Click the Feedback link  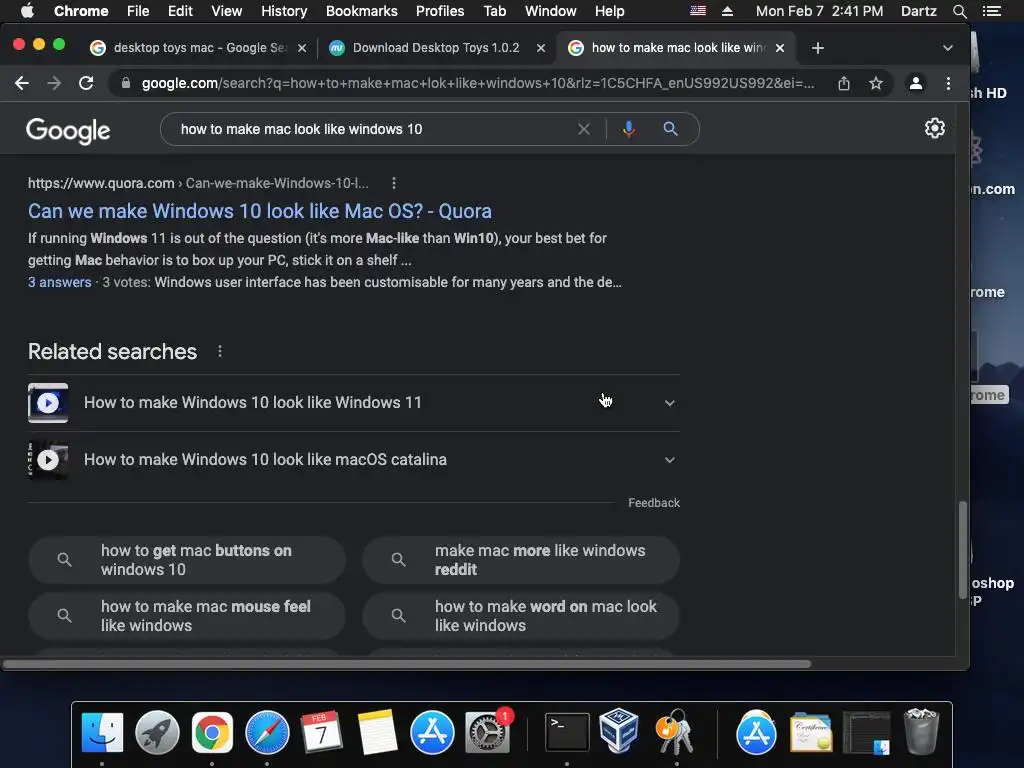654,503
